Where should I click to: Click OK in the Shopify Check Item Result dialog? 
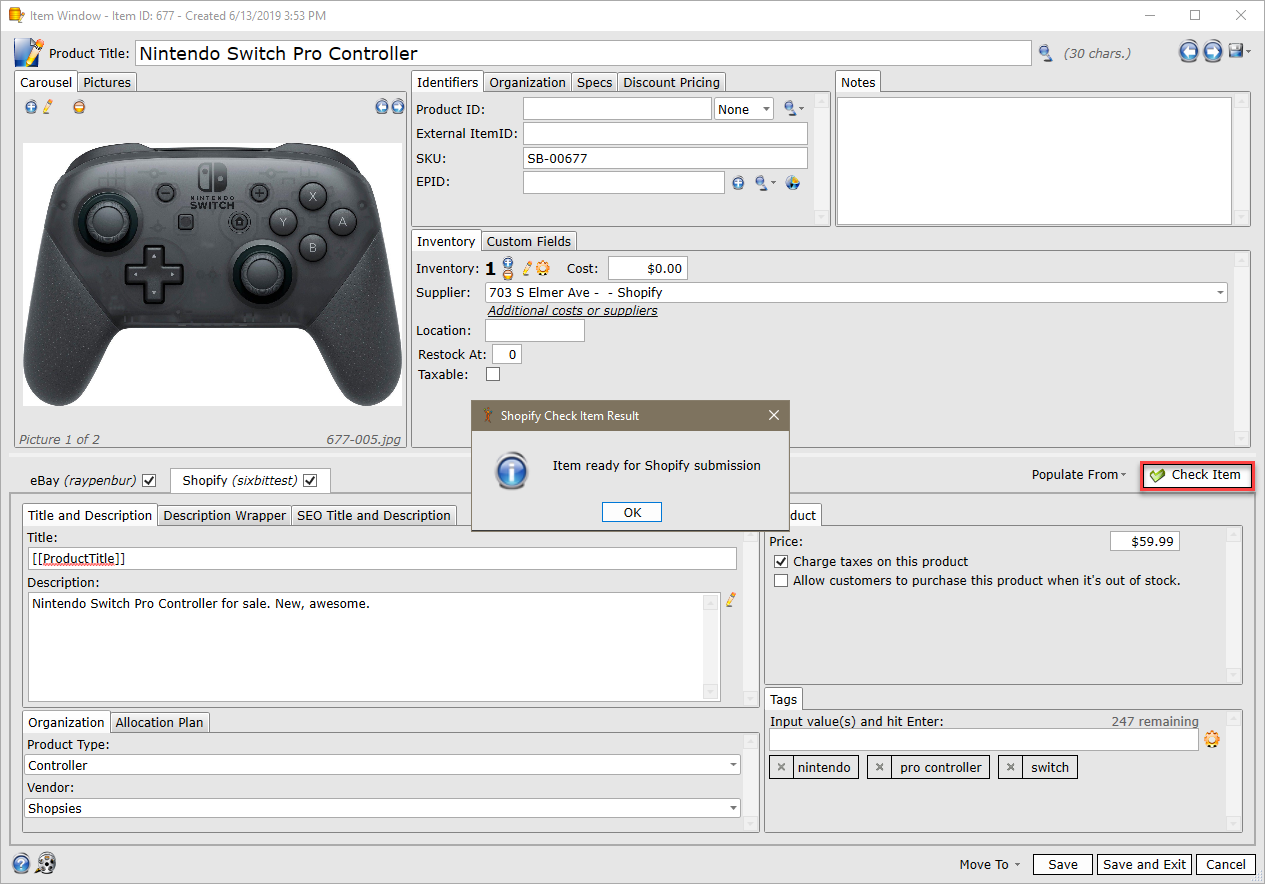pyautogui.click(x=632, y=512)
